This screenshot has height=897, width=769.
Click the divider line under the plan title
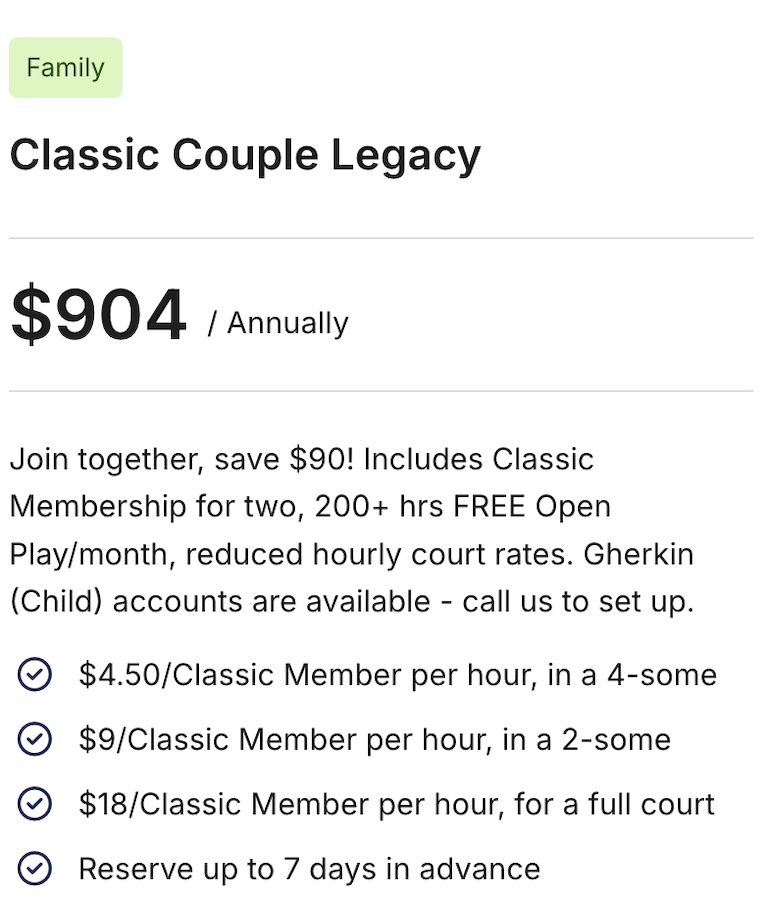(x=380, y=238)
